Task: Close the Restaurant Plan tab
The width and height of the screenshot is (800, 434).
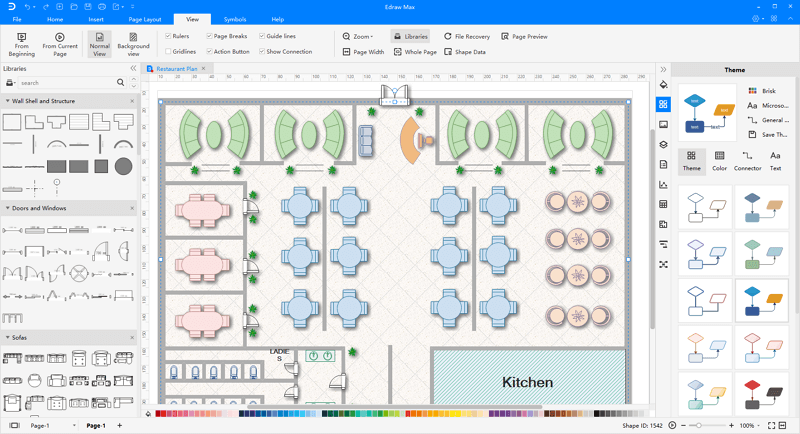Action: (x=204, y=68)
